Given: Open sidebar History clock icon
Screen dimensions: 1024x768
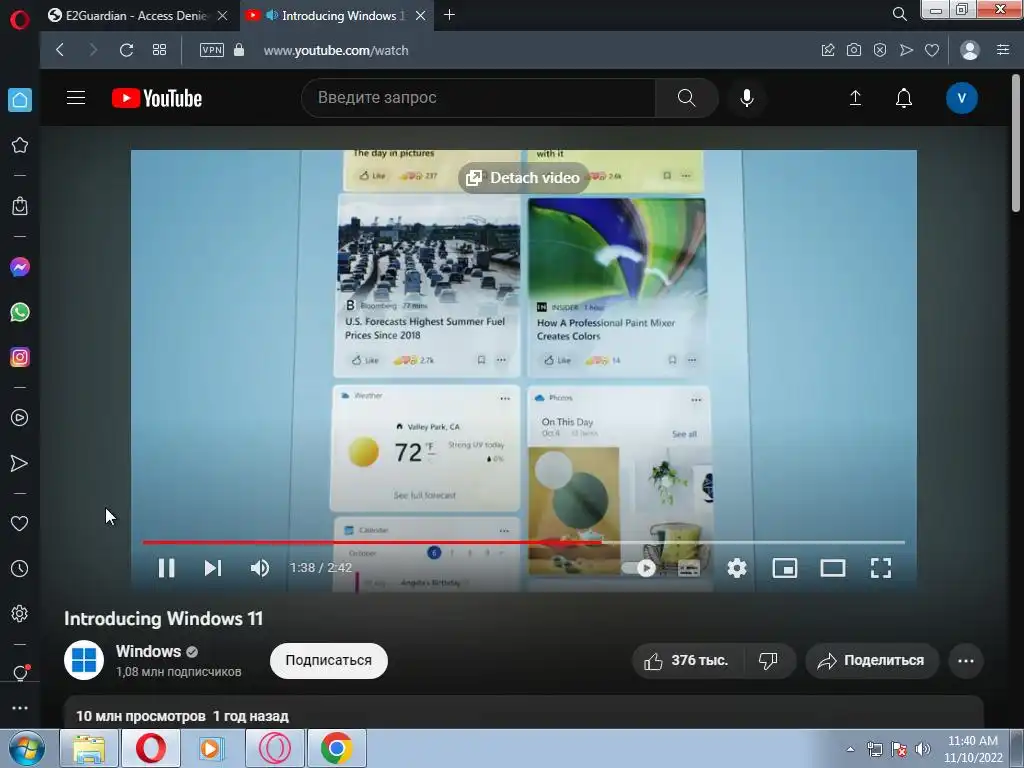Looking at the screenshot, I should point(20,569).
